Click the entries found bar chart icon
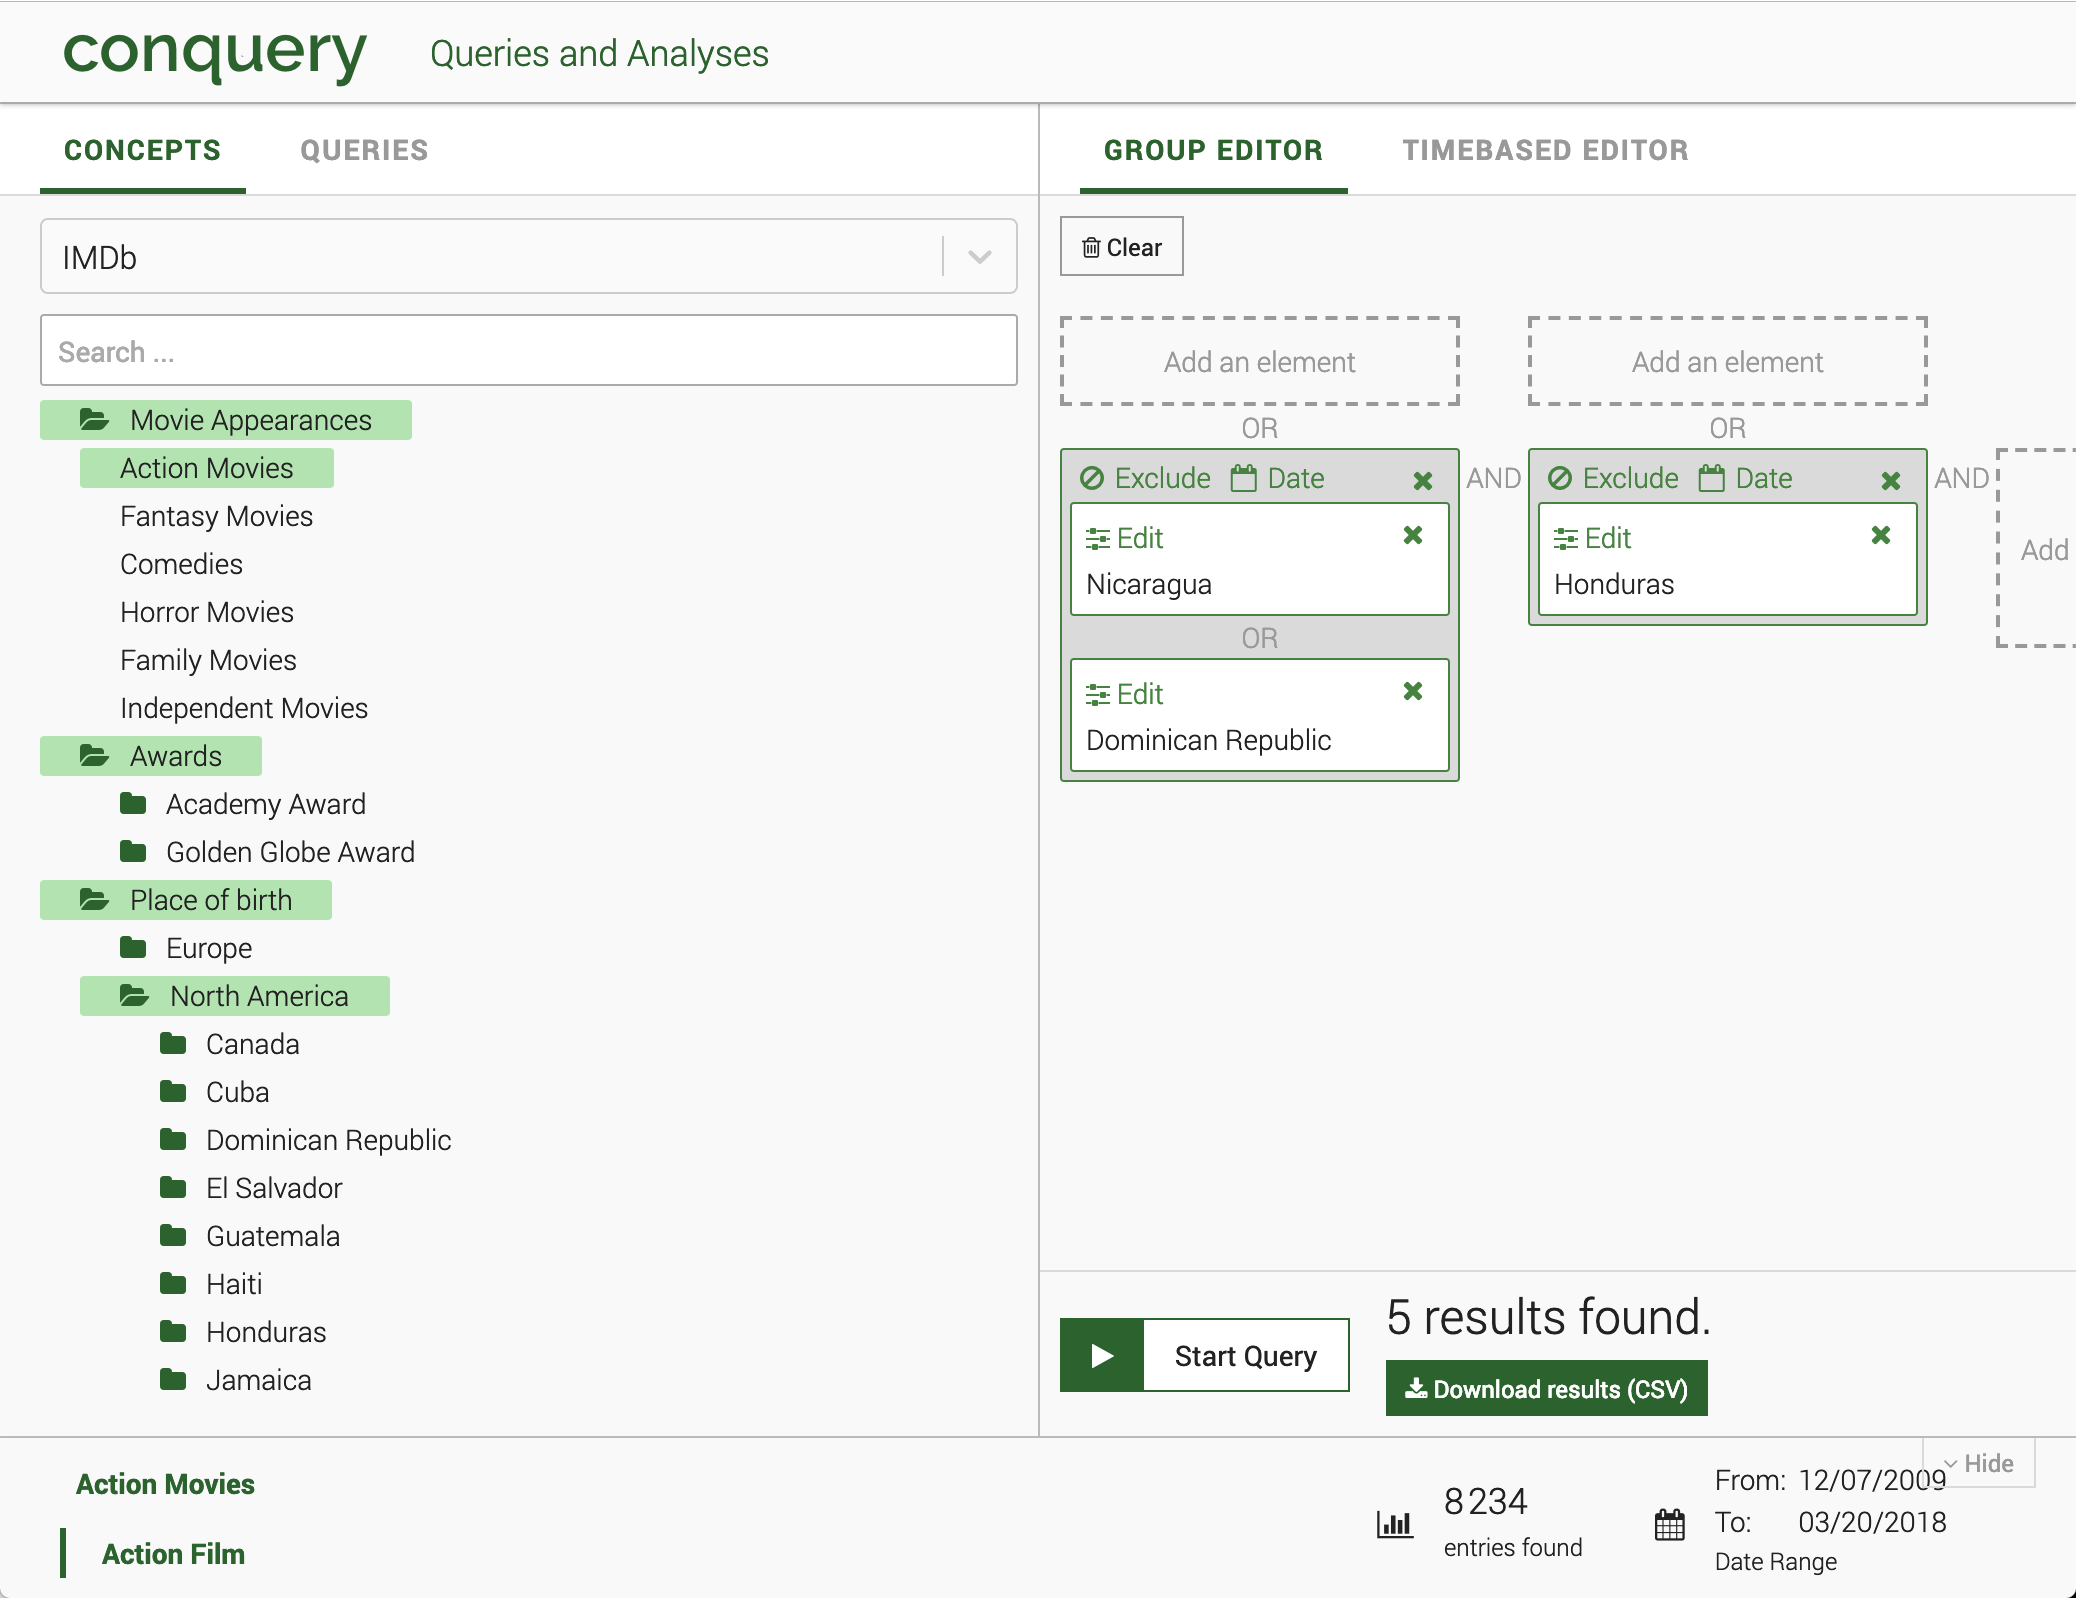The height and width of the screenshot is (1598, 2076). point(1395,1524)
